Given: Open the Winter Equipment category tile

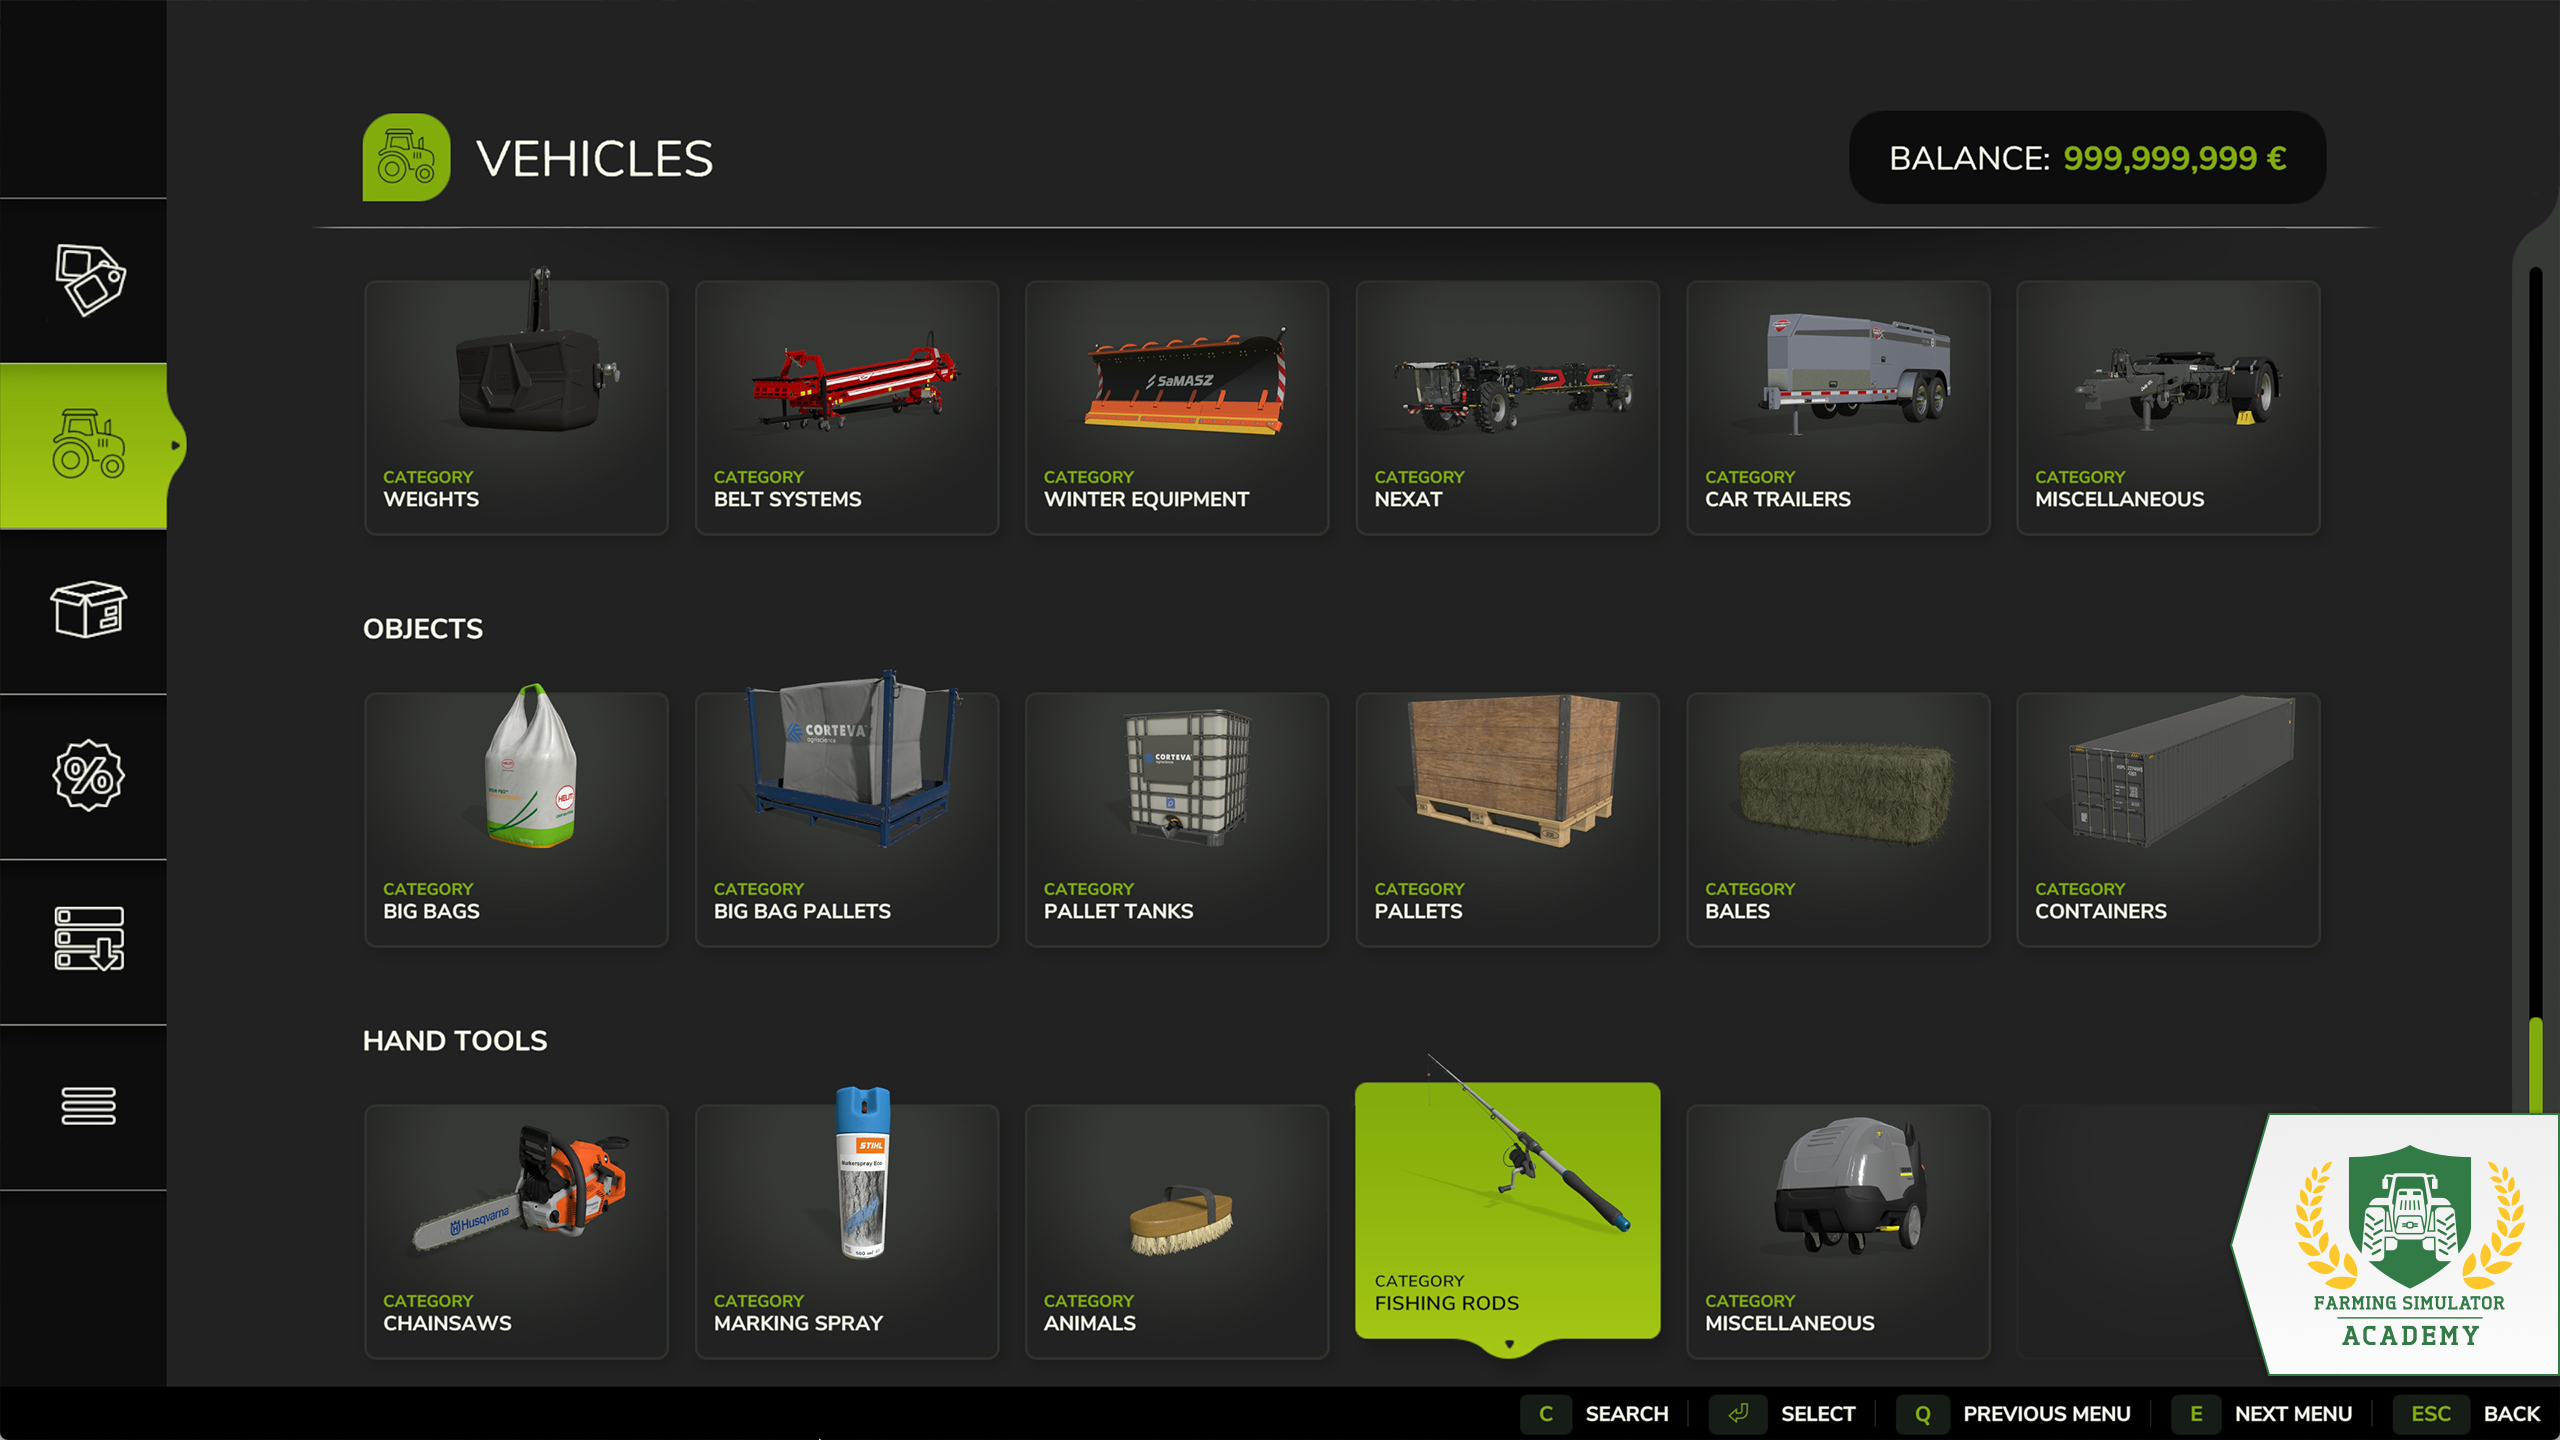Looking at the screenshot, I should coord(1177,408).
